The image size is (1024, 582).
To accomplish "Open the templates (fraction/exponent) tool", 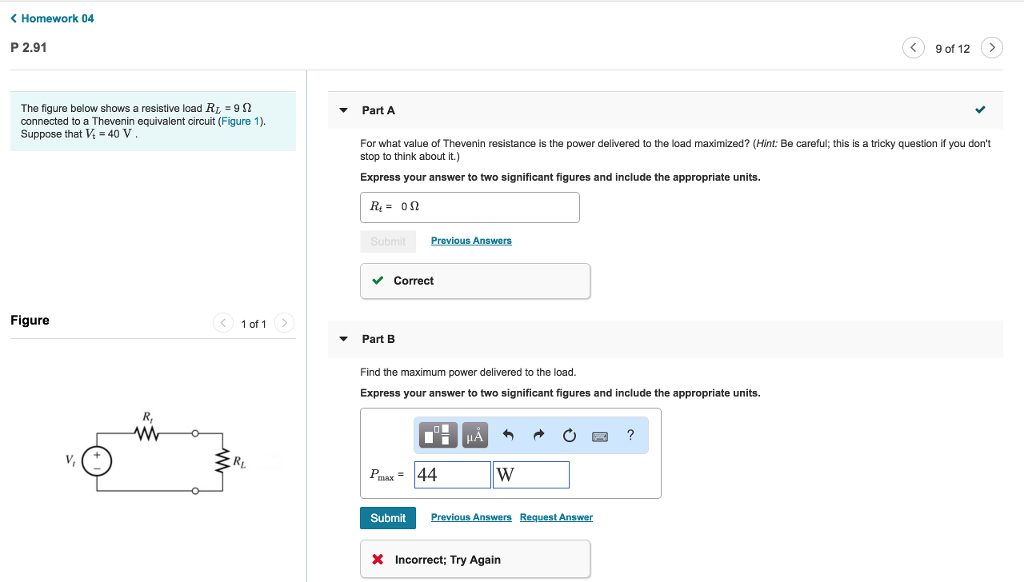I will 439,435.
